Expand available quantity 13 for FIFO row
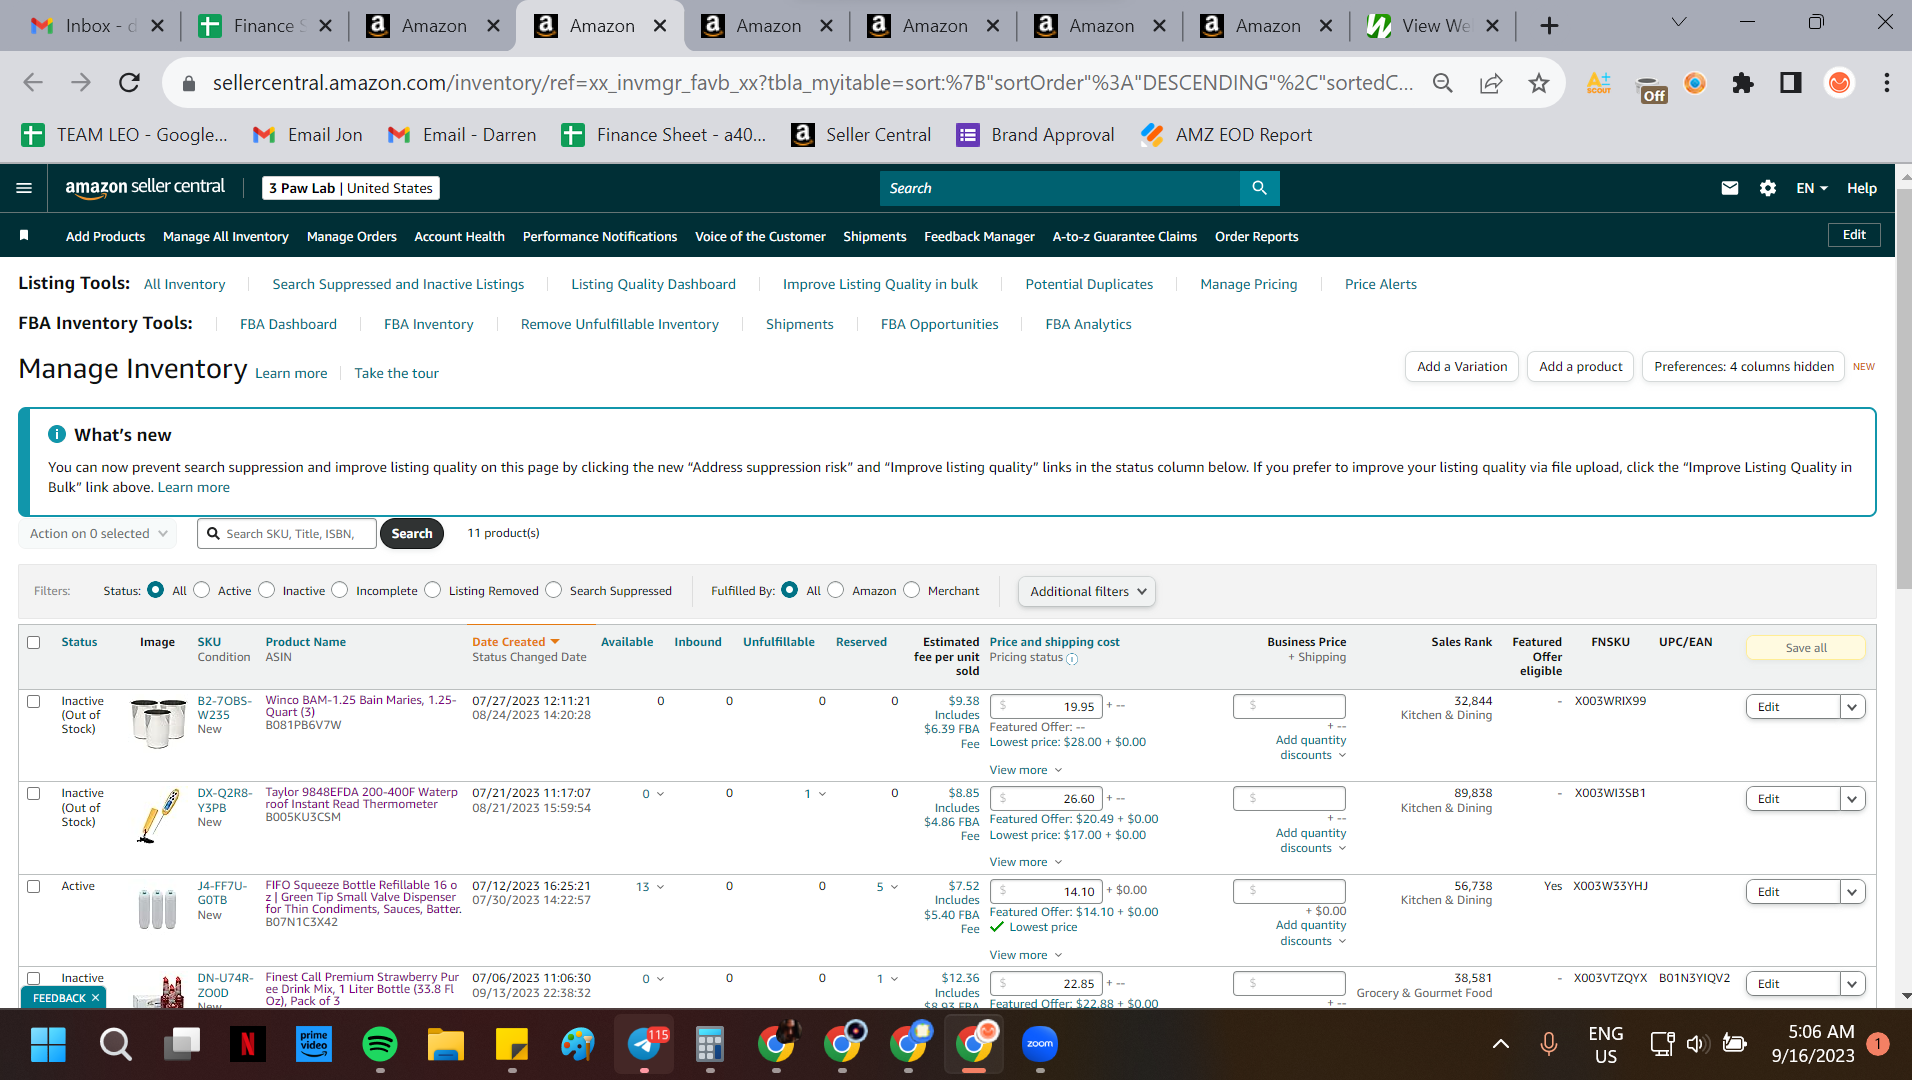 click(650, 887)
